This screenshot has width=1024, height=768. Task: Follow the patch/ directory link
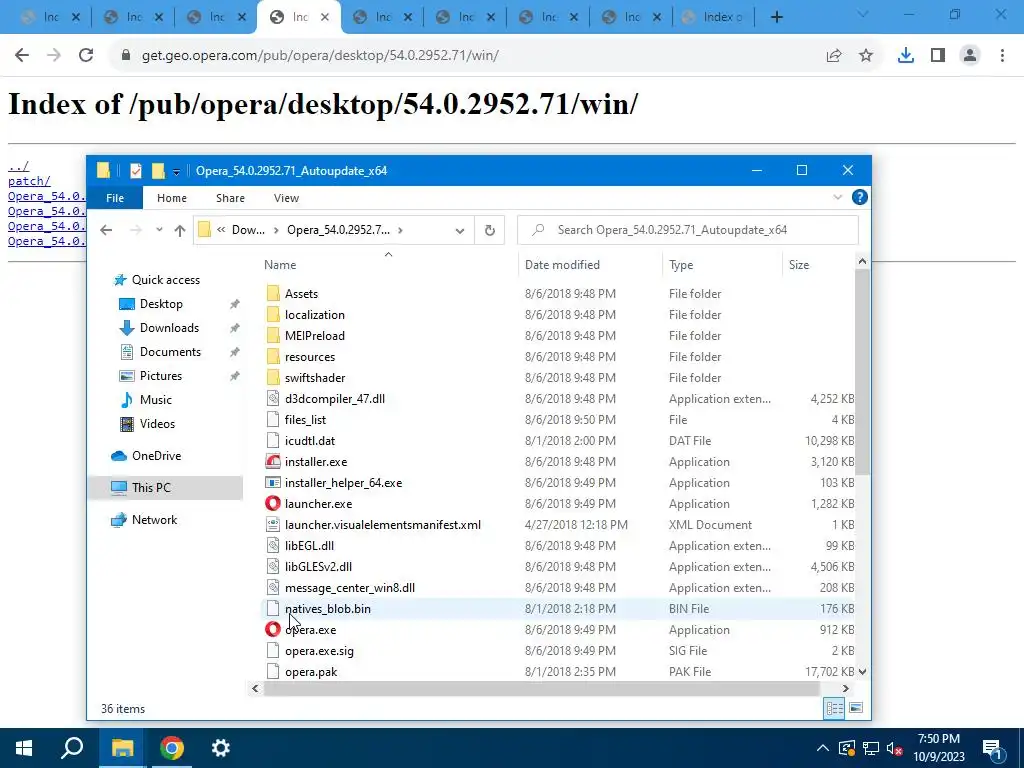click(29, 181)
